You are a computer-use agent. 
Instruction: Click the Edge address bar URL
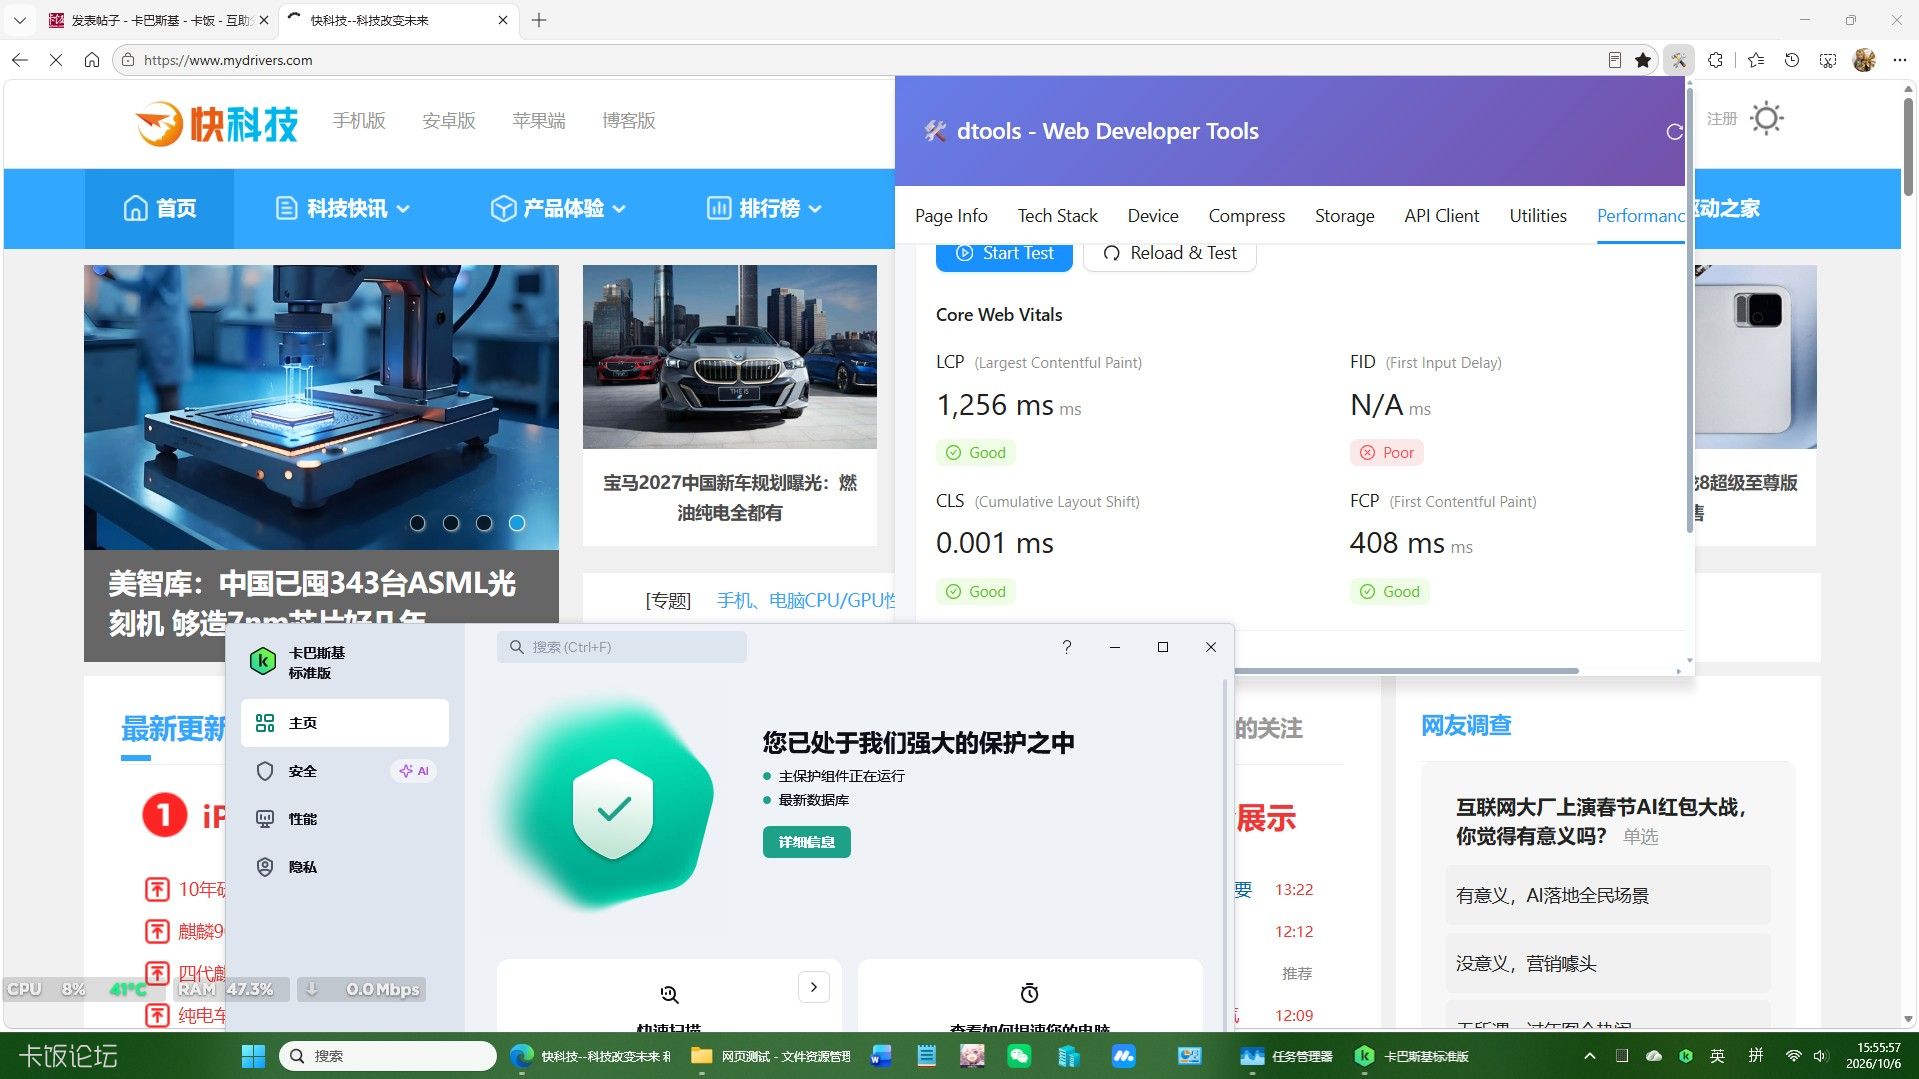pos(228,60)
